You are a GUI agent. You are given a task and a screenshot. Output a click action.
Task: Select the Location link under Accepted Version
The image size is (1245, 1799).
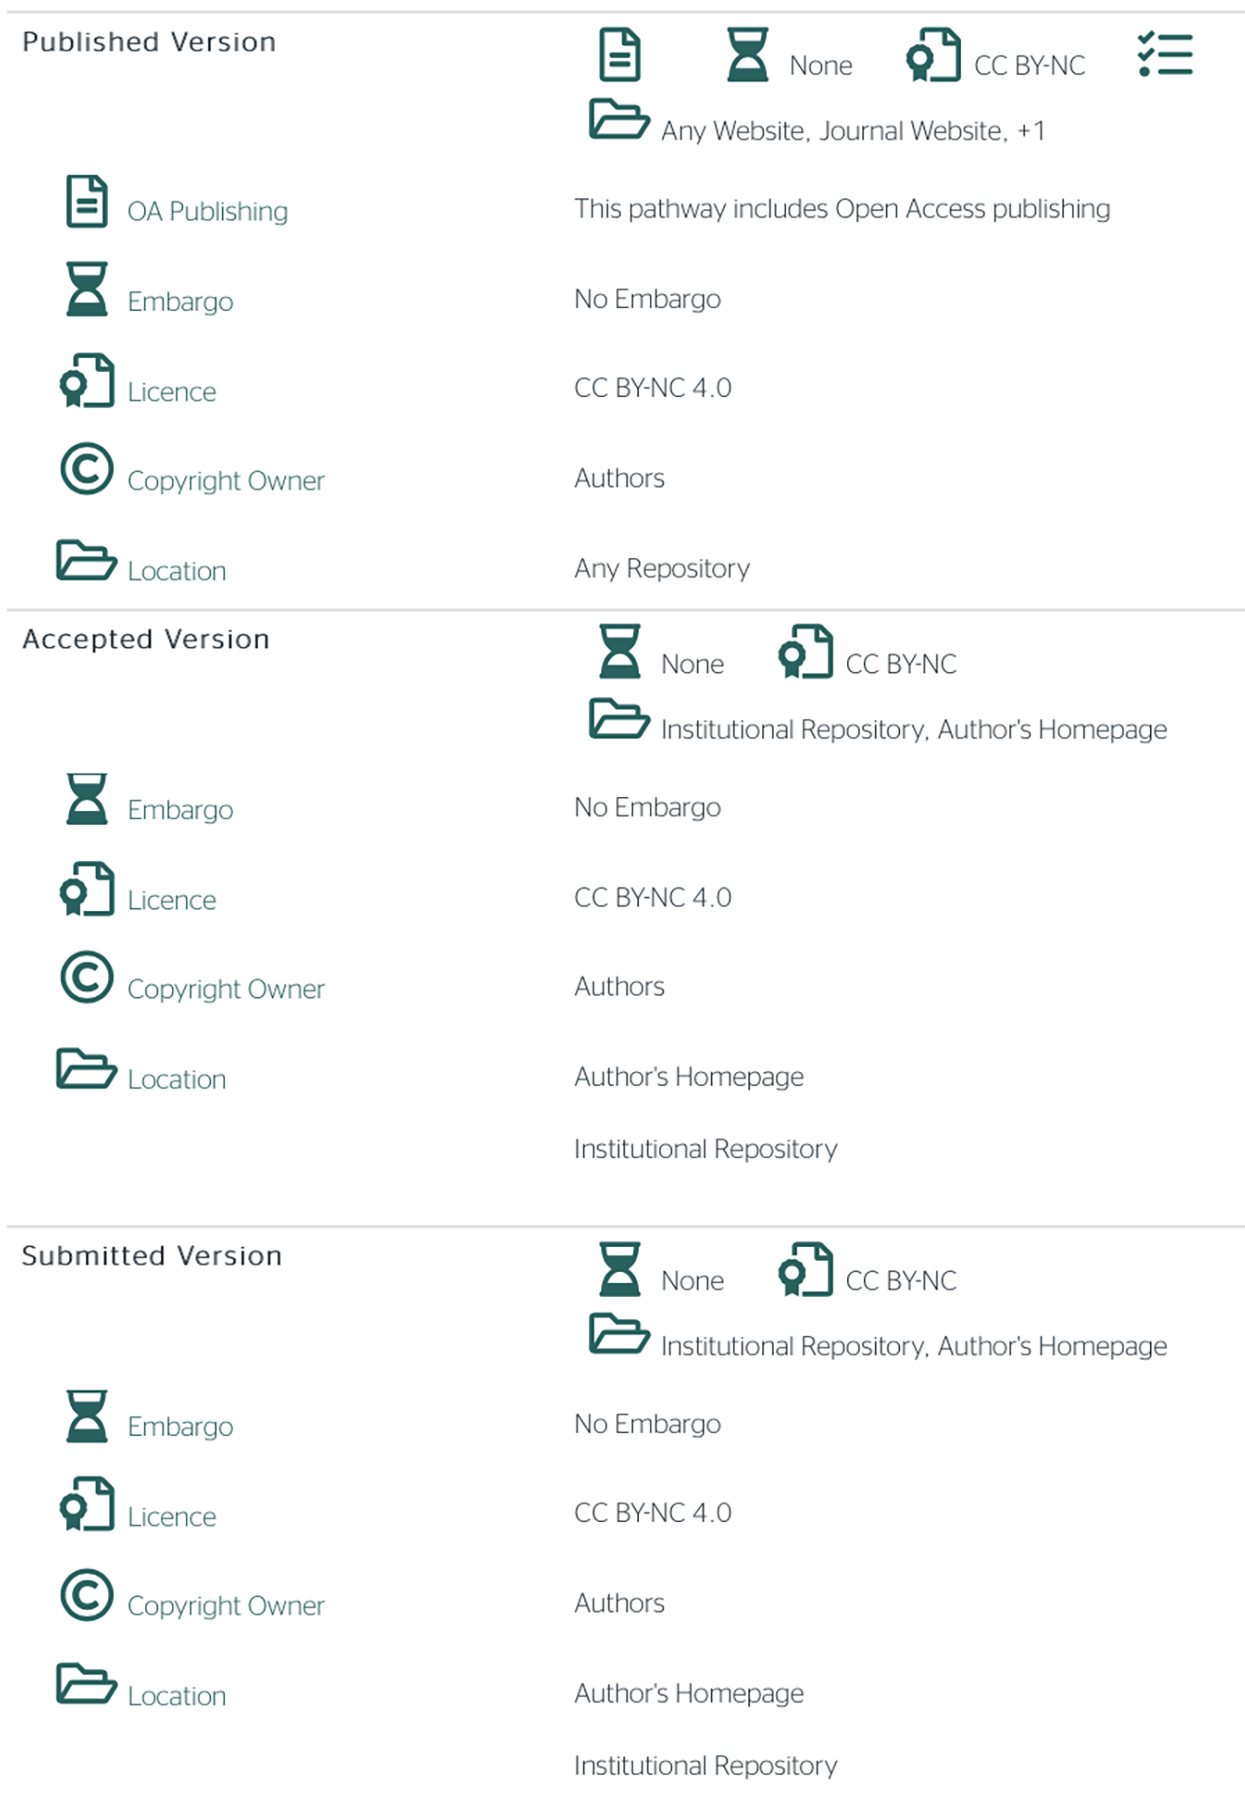[x=177, y=1080]
